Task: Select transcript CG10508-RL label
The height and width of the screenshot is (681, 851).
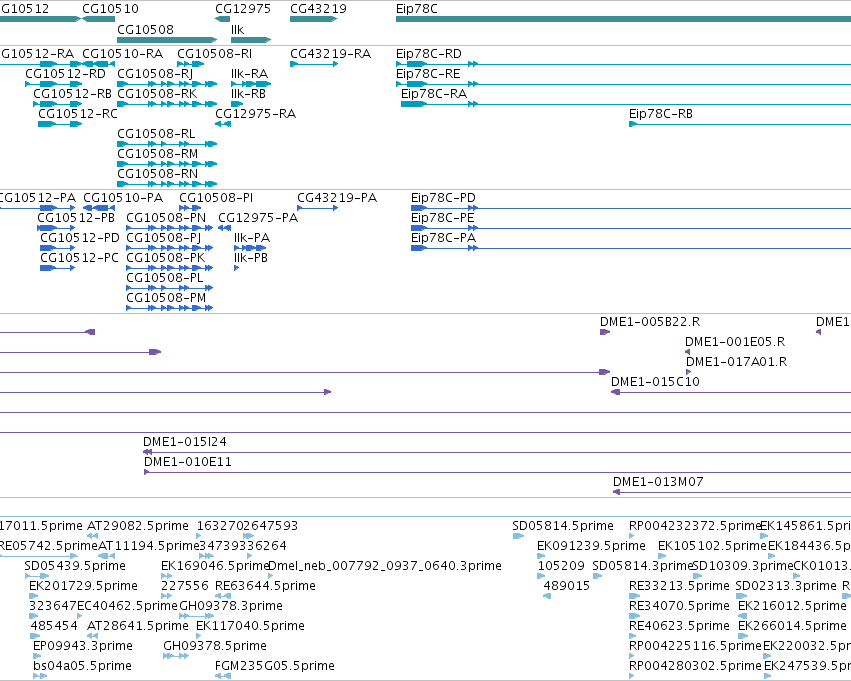Action: click(156, 134)
